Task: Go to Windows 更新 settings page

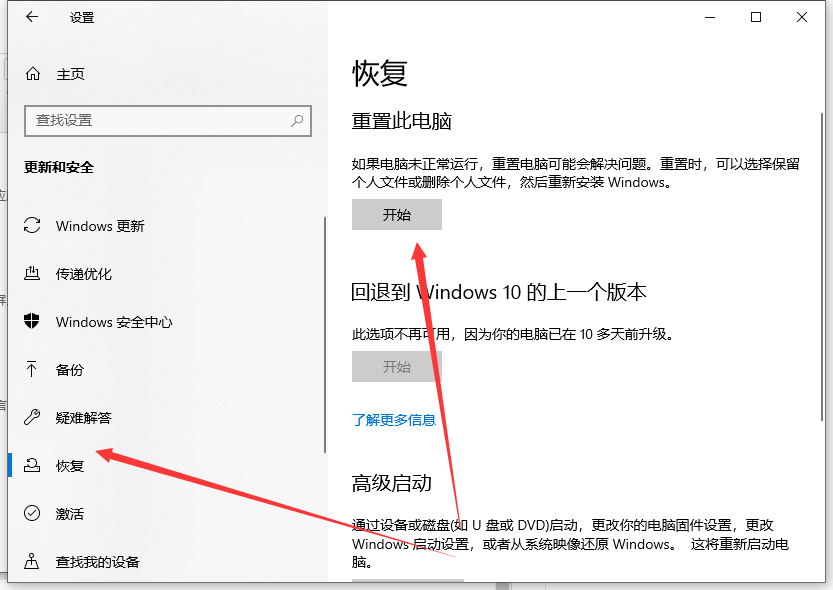Action: [100, 226]
